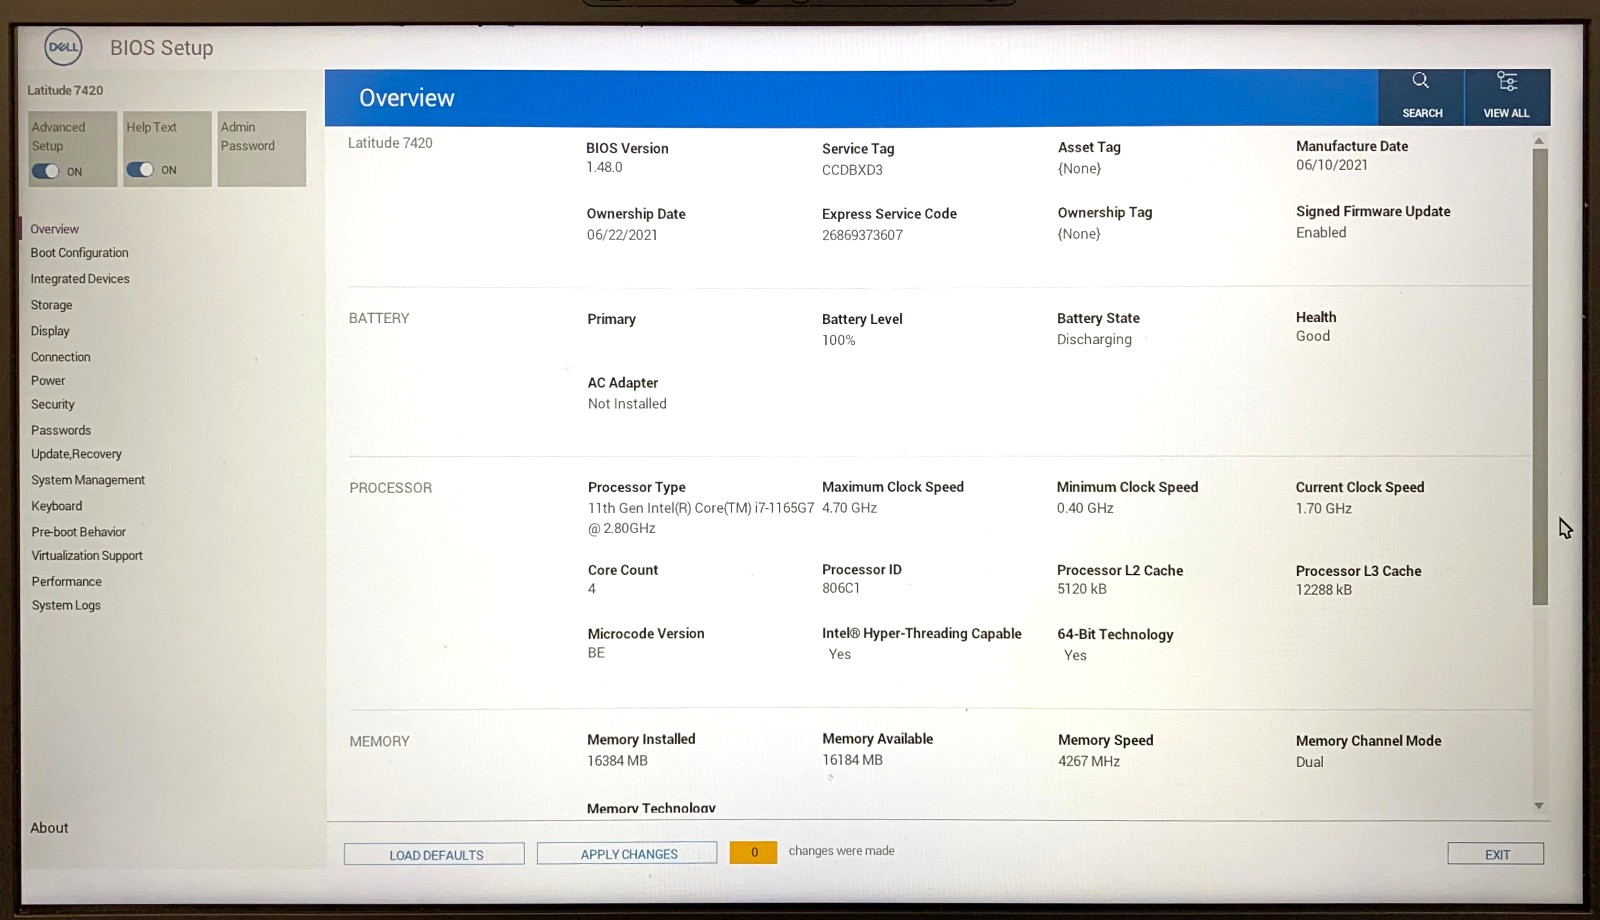Click the Battery State 'Discharging' value
The height and width of the screenshot is (920, 1600).
1094,339
